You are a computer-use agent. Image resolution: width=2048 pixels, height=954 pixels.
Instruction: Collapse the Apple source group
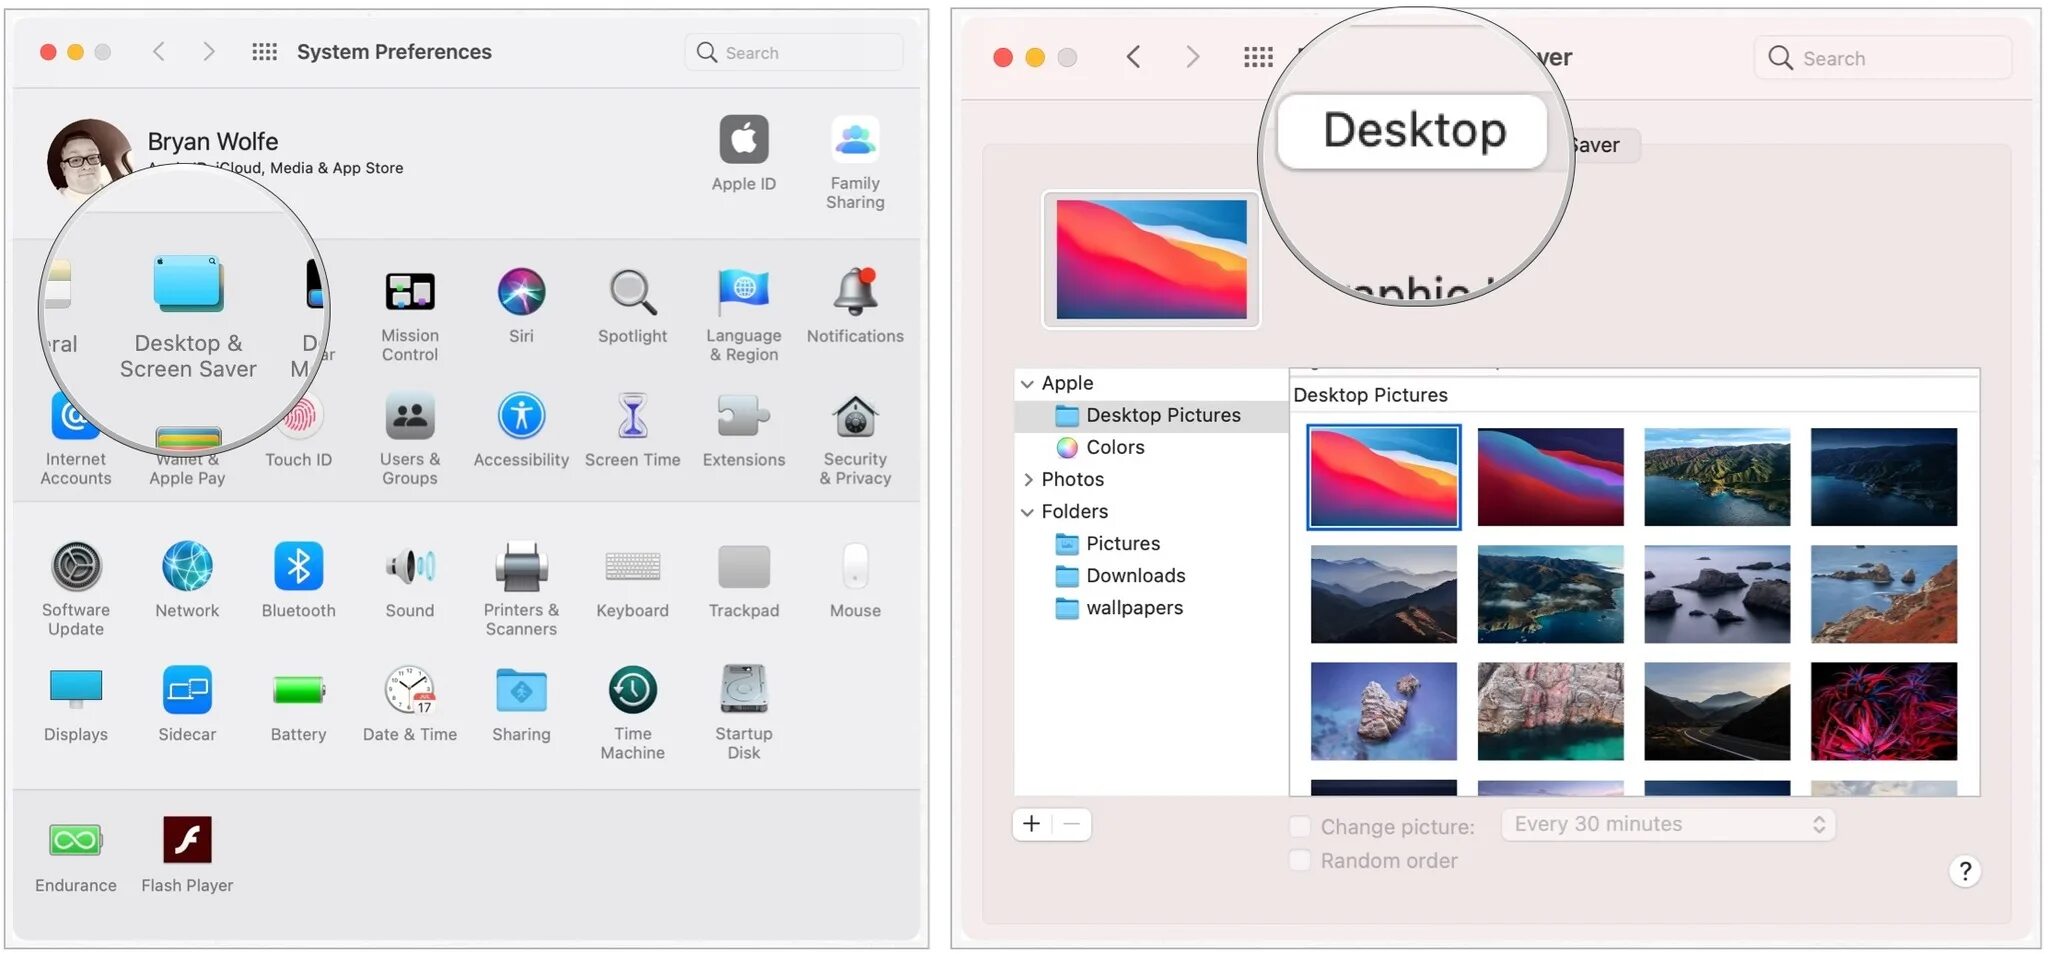coord(1027,383)
